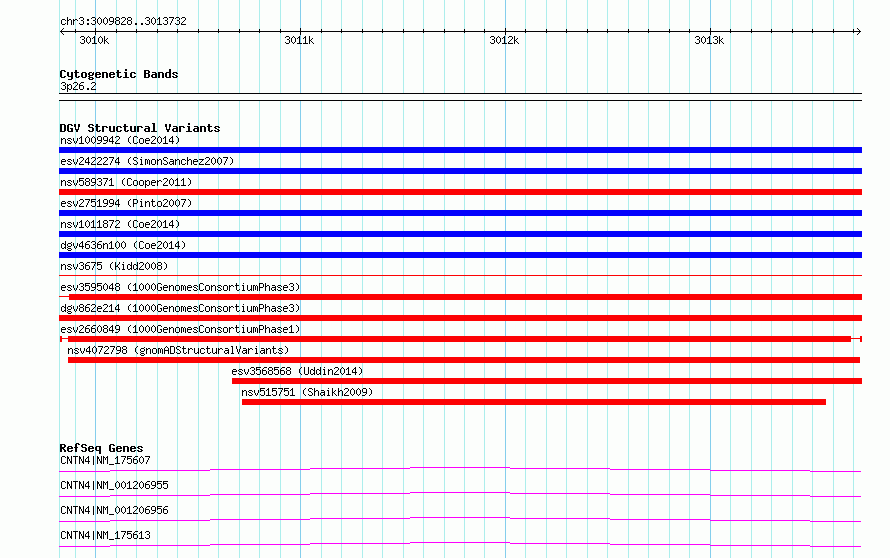Click the 3011k ruler tick label
The height and width of the screenshot is (558, 890).
coord(299,40)
